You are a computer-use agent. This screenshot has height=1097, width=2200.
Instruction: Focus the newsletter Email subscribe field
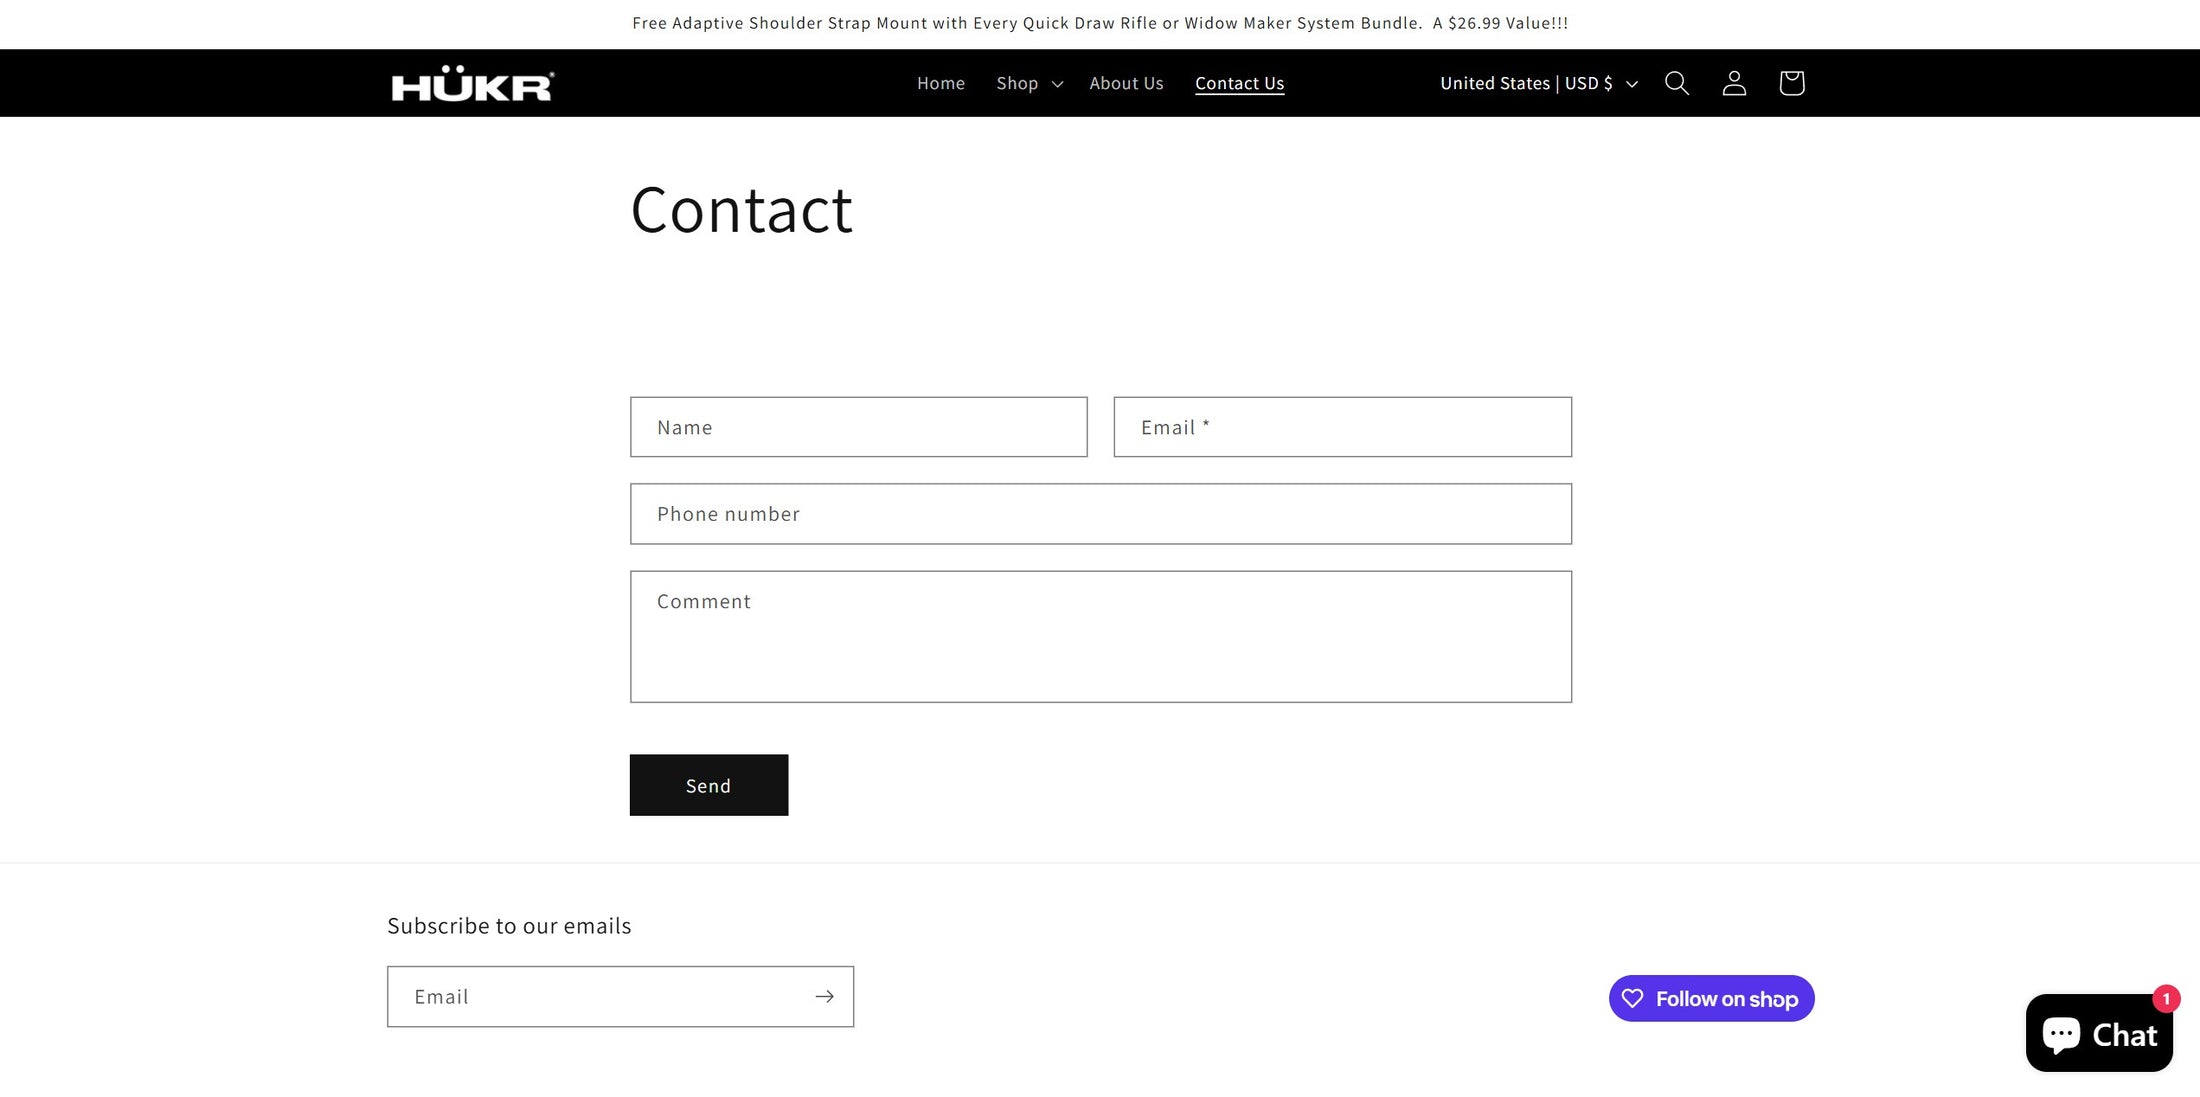(x=598, y=996)
